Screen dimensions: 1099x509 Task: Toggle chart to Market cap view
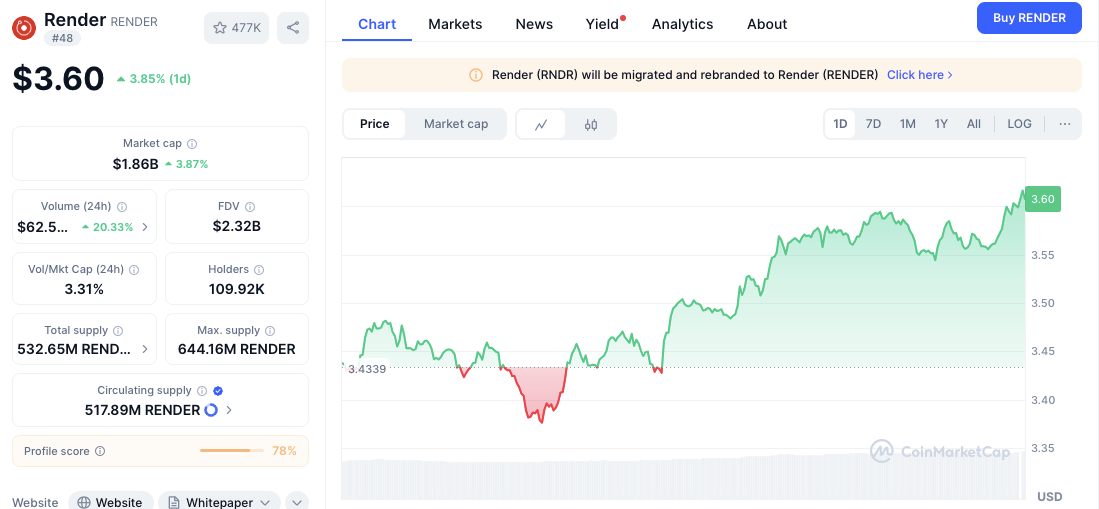(456, 124)
